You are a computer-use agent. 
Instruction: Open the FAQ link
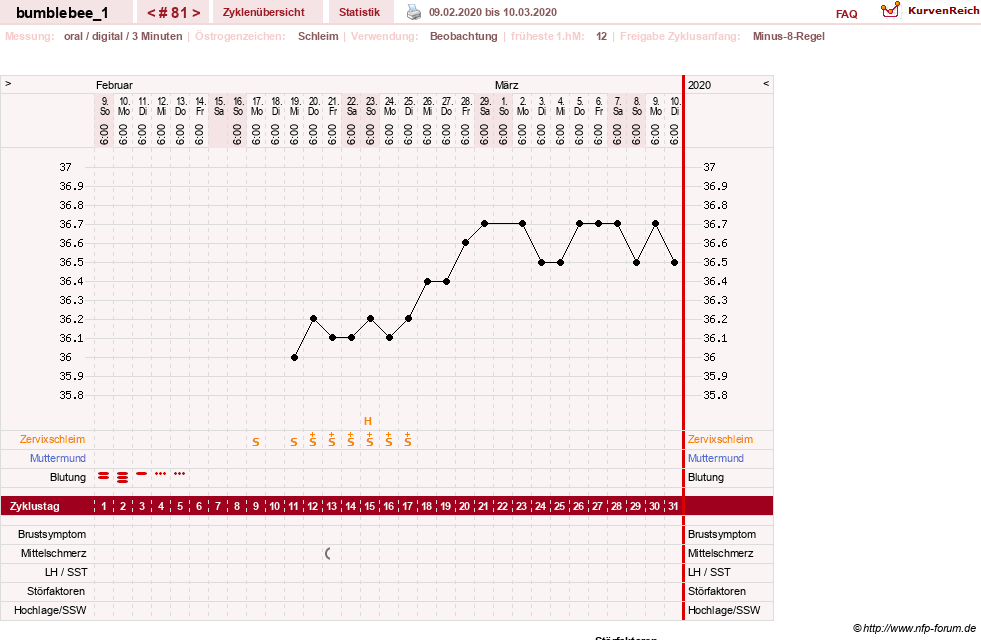pyautogui.click(x=846, y=14)
